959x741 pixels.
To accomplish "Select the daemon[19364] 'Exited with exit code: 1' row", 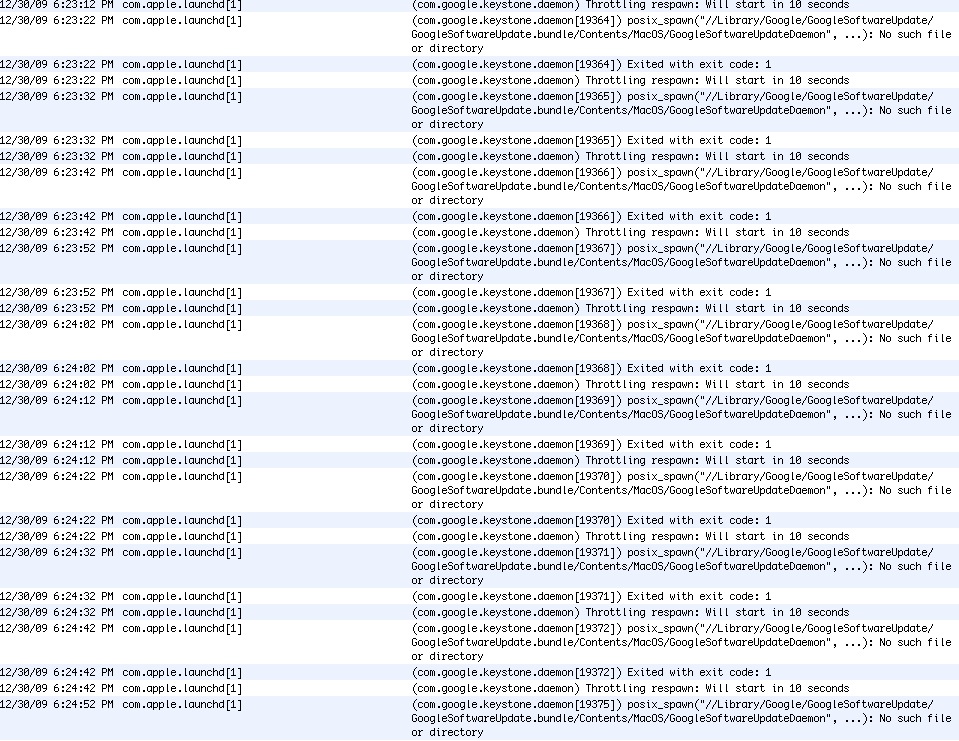I will 480,64.
